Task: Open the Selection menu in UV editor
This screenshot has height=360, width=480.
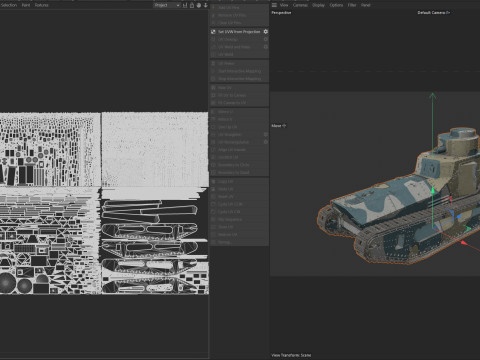Action: pyautogui.click(x=9, y=5)
